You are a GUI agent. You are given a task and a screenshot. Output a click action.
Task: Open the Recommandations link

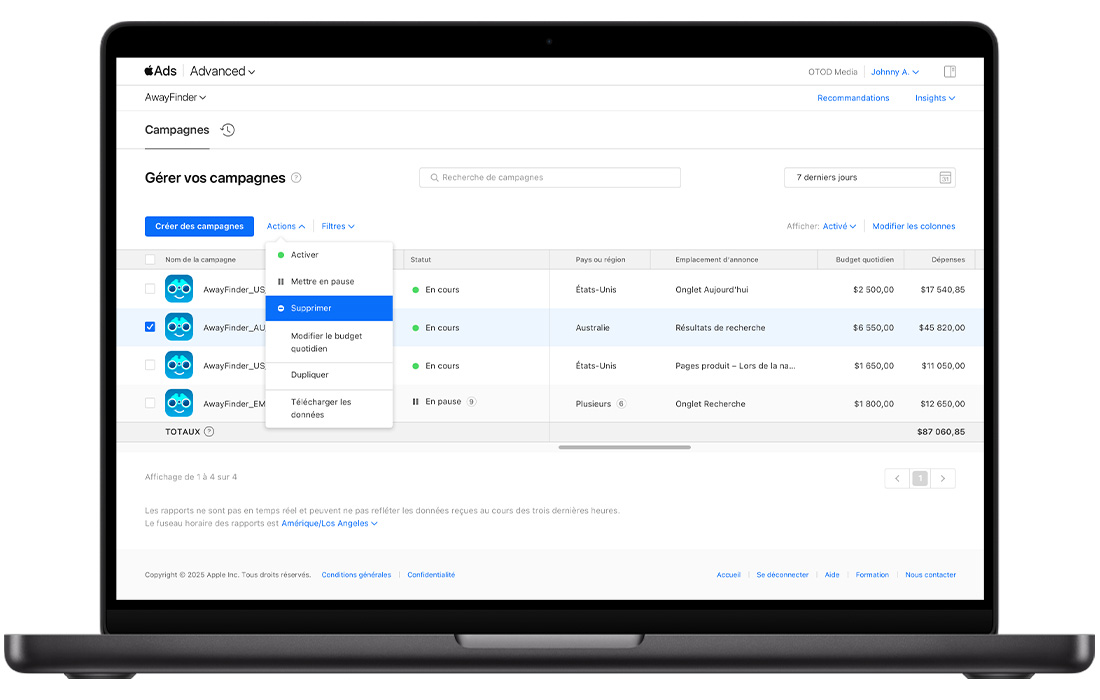(853, 98)
